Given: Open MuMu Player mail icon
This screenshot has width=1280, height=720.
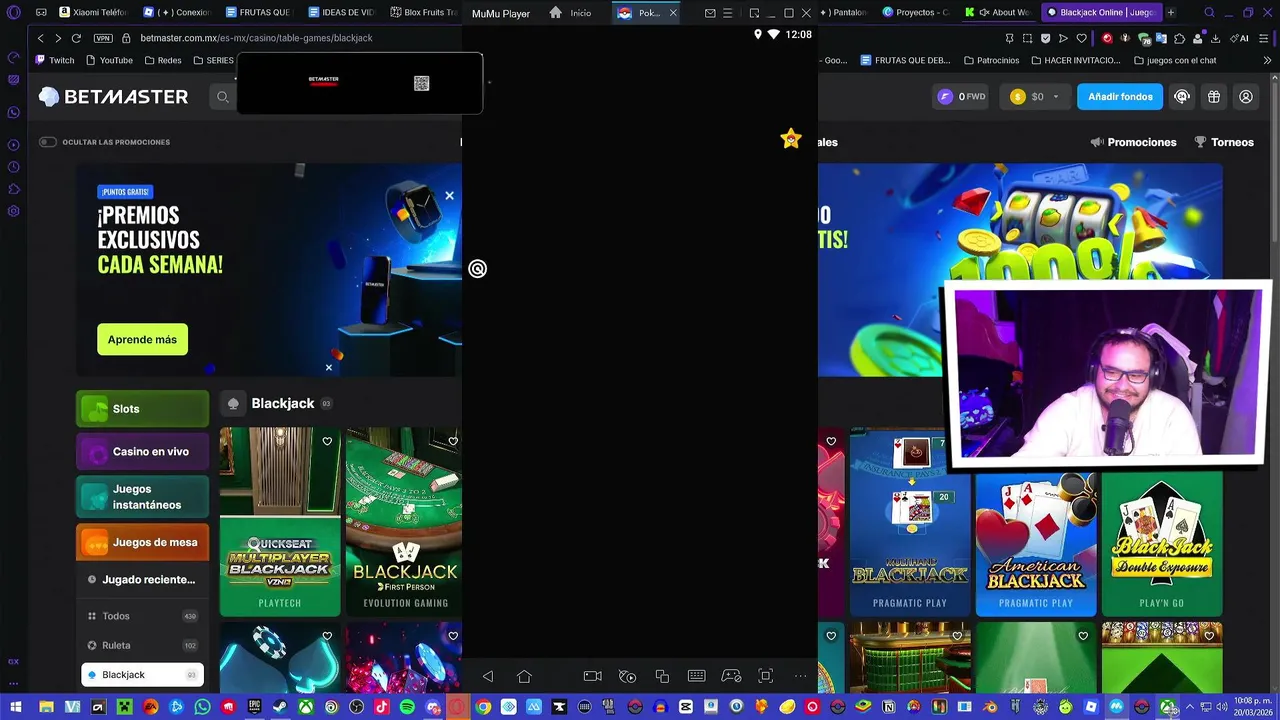Looking at the screenshot, I should 710,13.
